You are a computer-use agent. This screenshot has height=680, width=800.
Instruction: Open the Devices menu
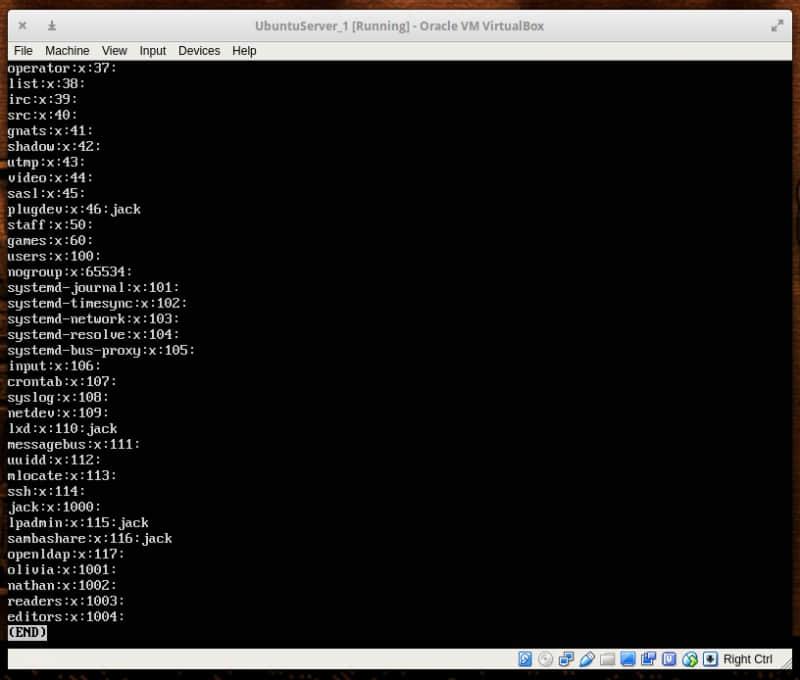[199, 50]
